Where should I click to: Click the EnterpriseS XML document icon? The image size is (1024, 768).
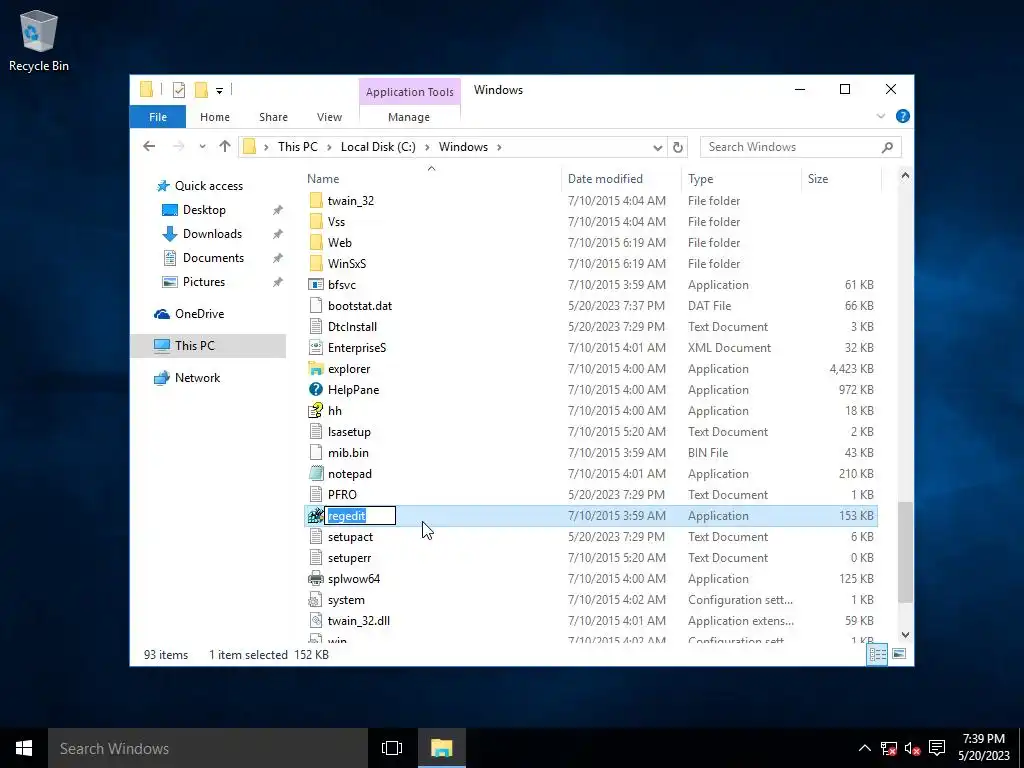315,348
